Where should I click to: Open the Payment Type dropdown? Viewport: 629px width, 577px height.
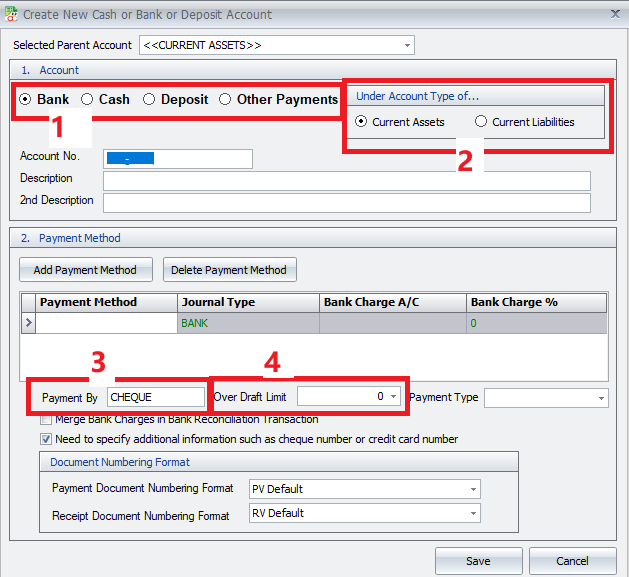600,398
